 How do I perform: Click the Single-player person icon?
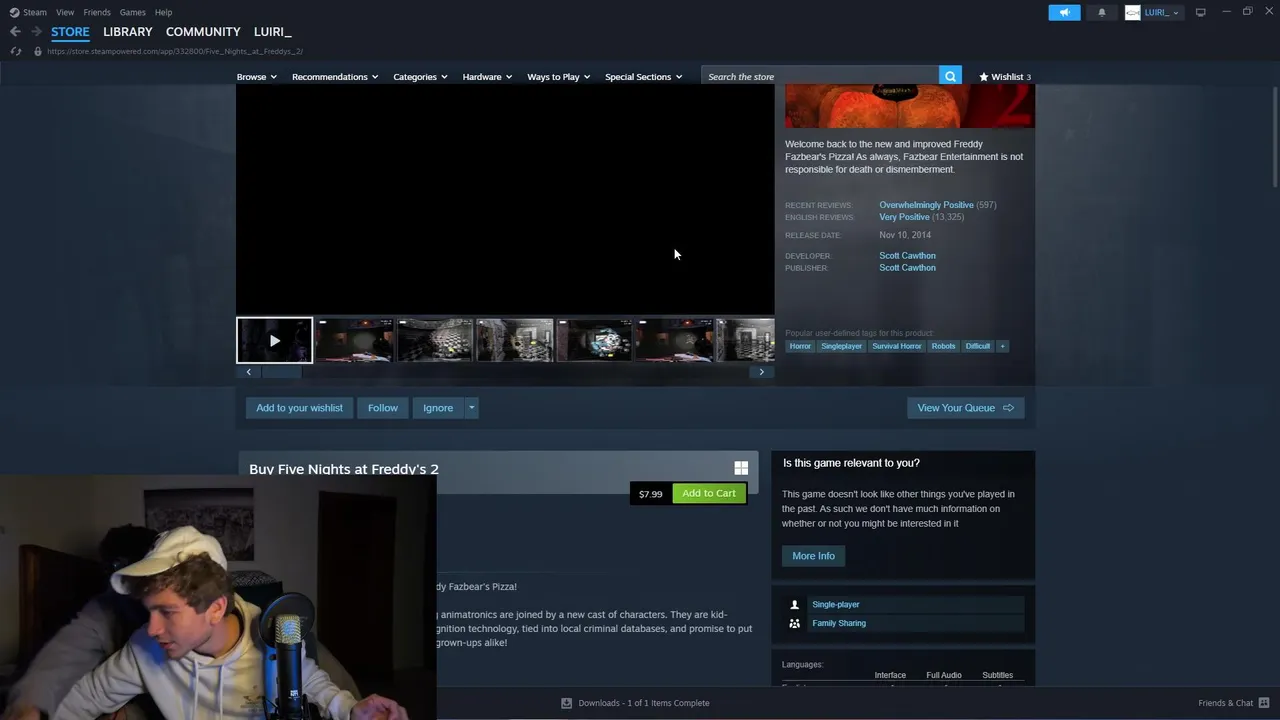coord(795,605)
